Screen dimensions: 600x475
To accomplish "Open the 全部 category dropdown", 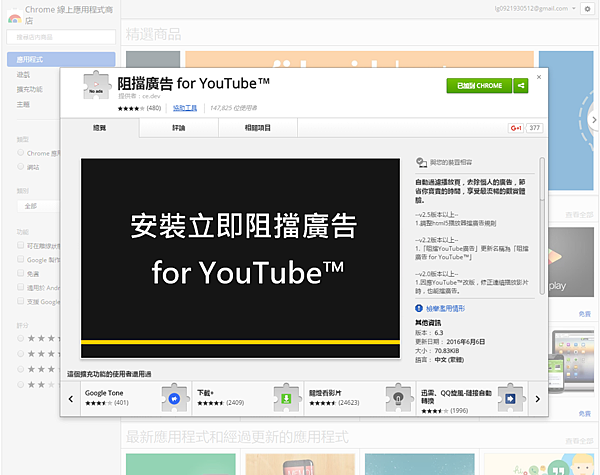I will pos(38,206).
